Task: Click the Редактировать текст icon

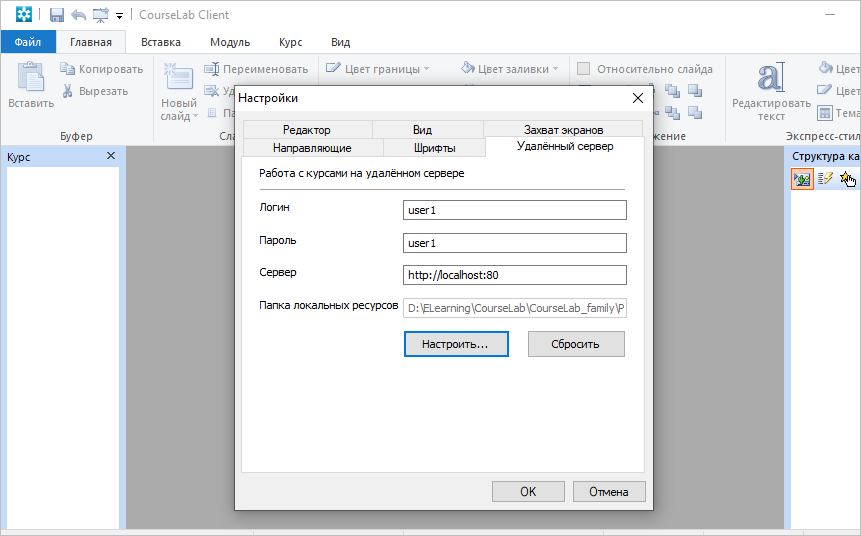Action: point(771,77)
